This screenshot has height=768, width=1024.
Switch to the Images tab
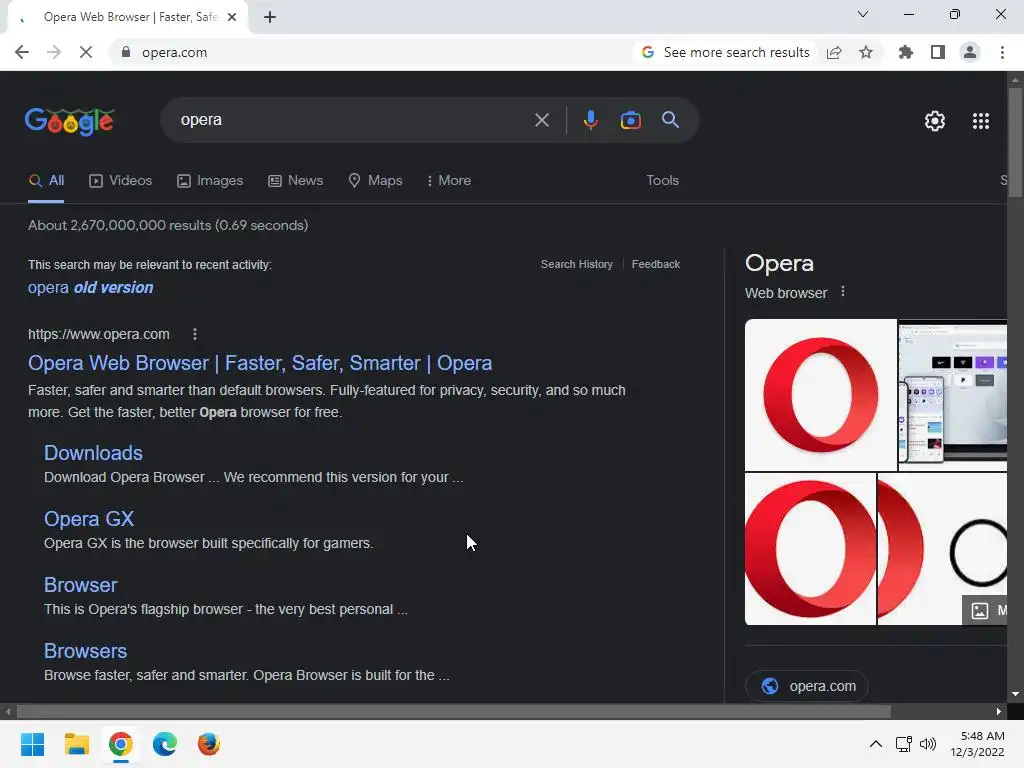210,181
